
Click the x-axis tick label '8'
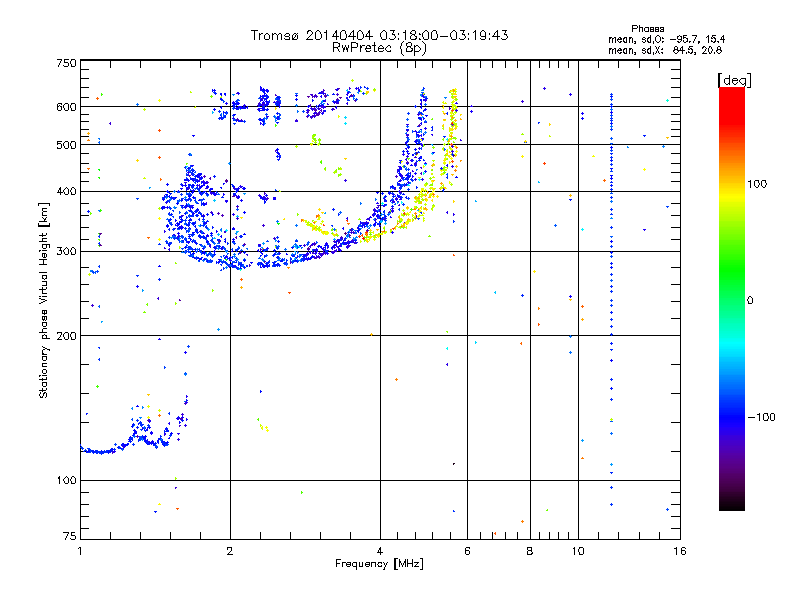click(x=530, y=551)
